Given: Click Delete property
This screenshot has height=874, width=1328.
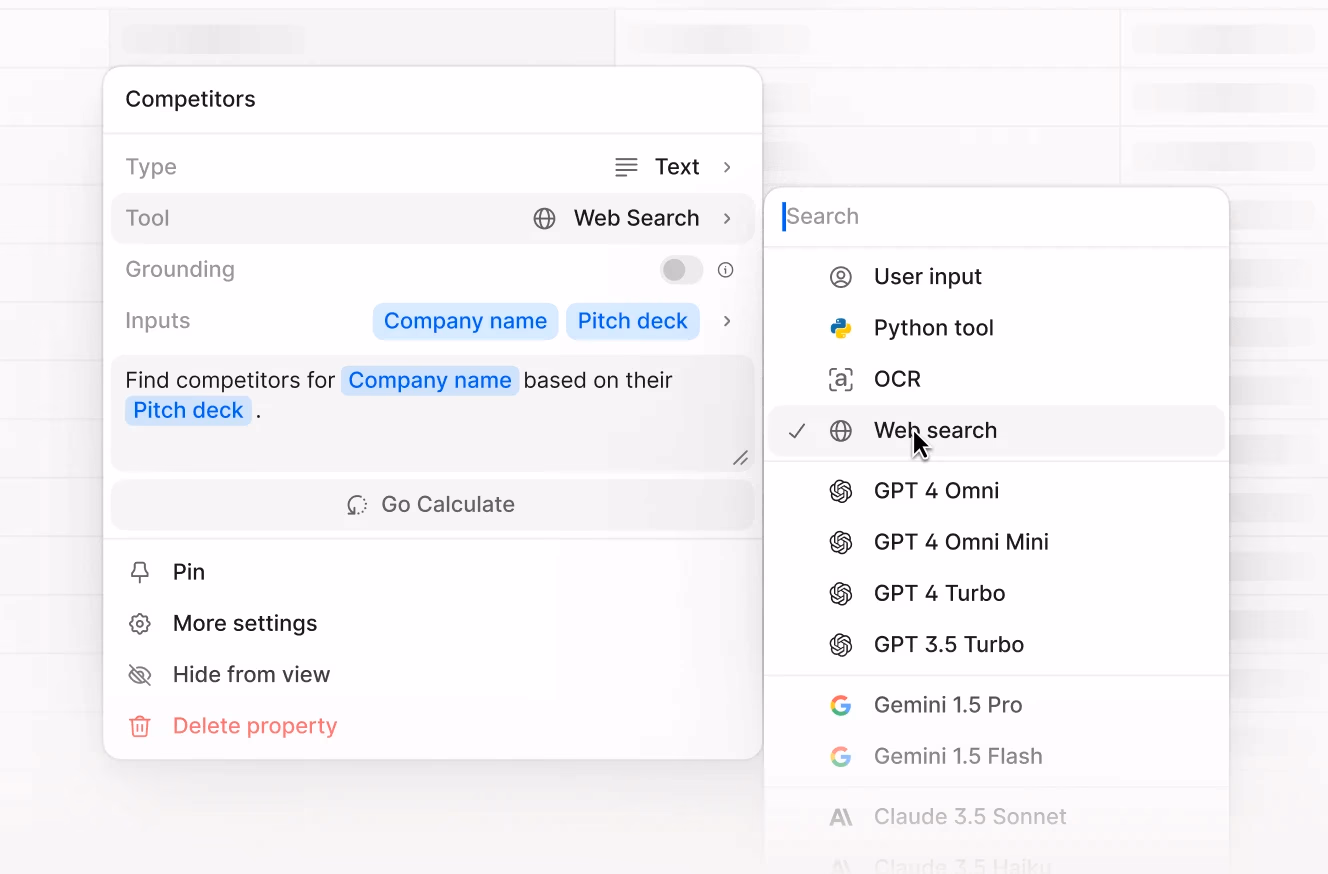Looking at the screenshot, I should coord(433,726).
